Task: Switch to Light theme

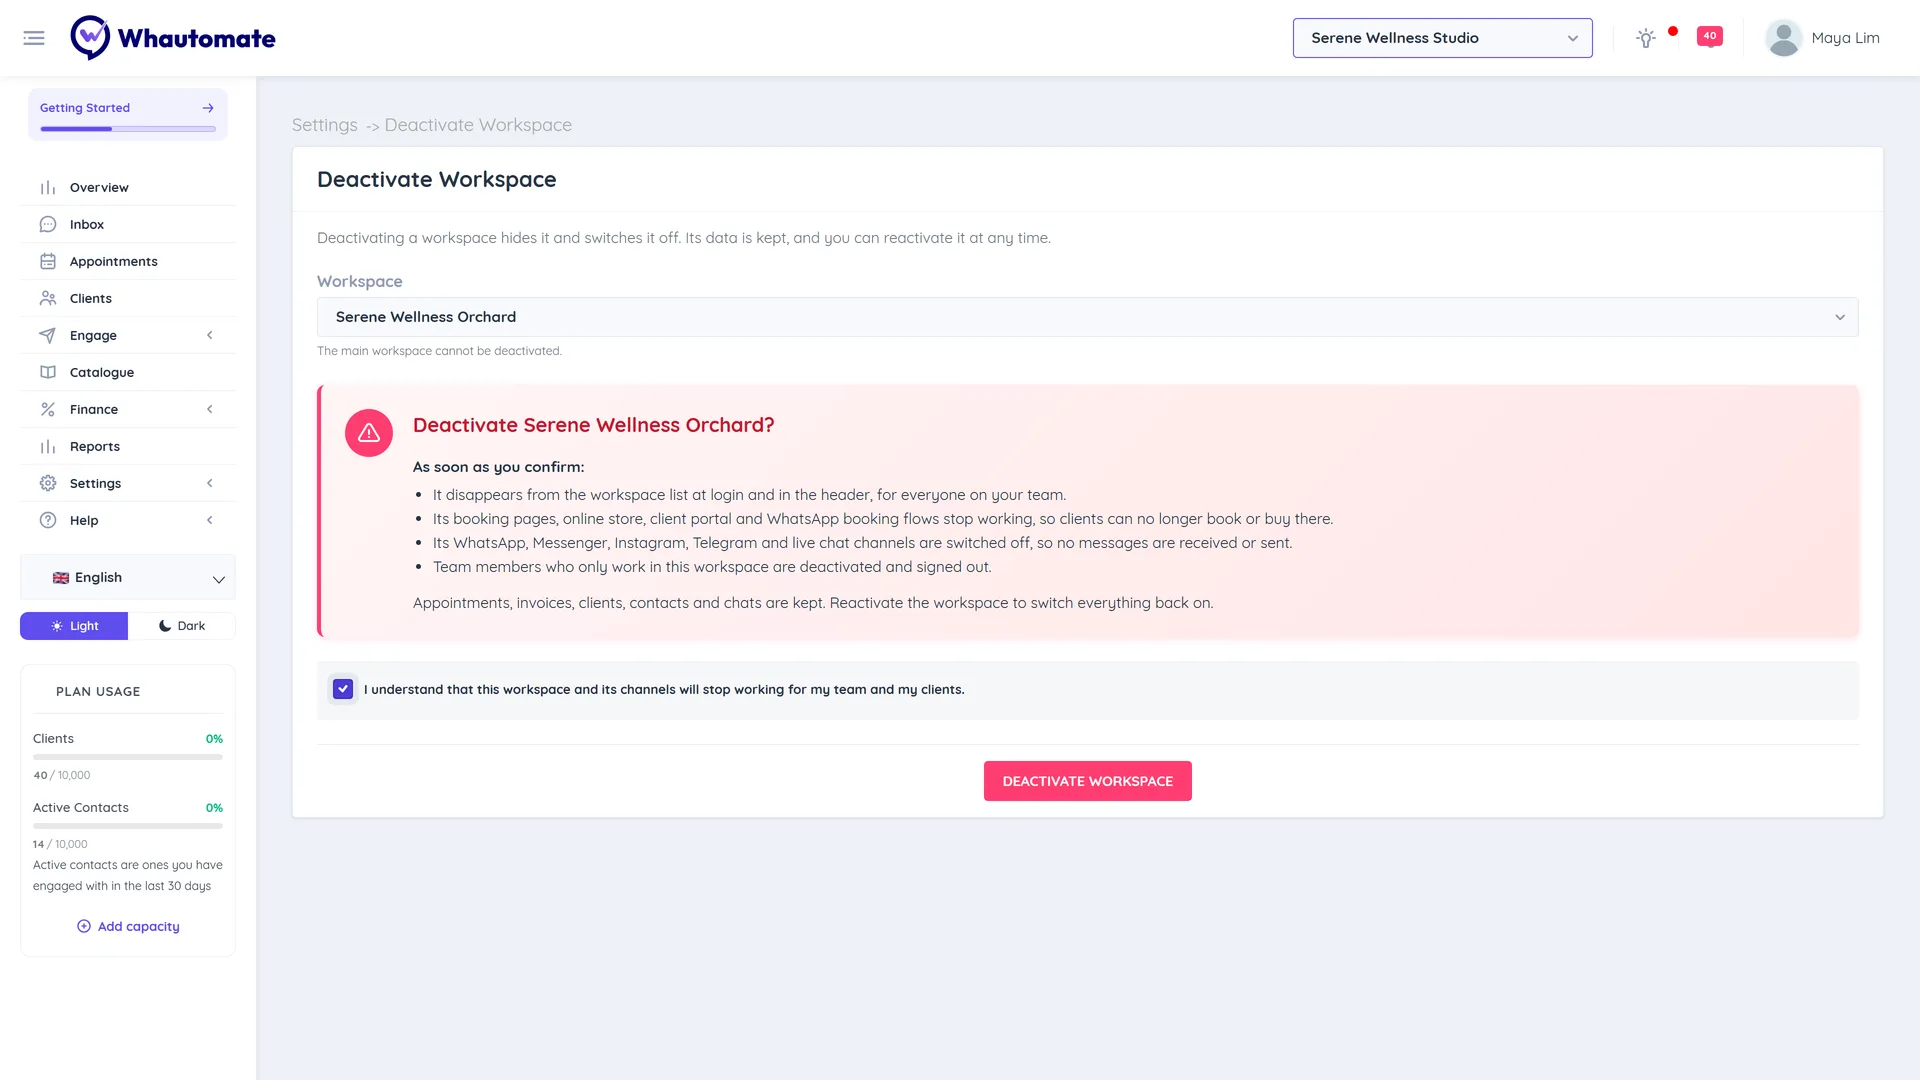Action: (74, 626)
